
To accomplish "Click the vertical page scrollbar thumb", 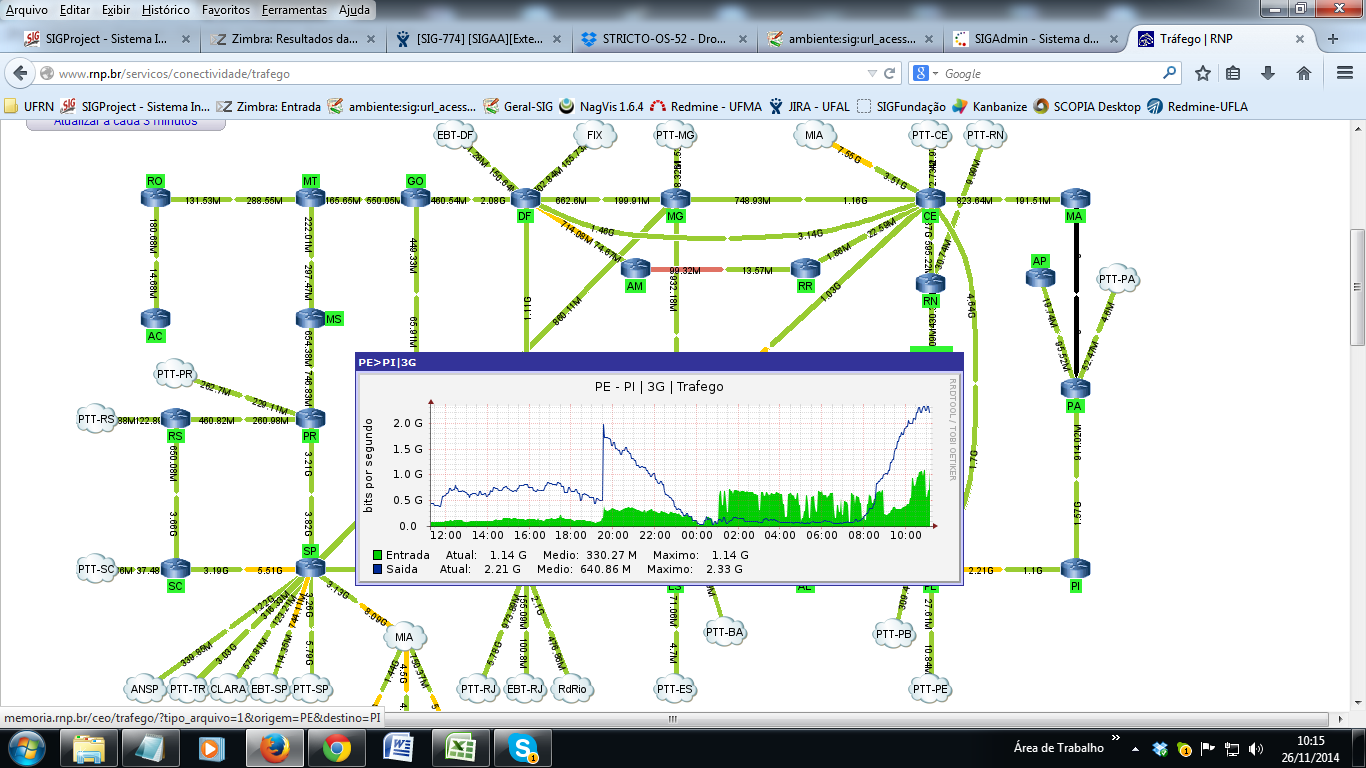I will pos(1357,287).
